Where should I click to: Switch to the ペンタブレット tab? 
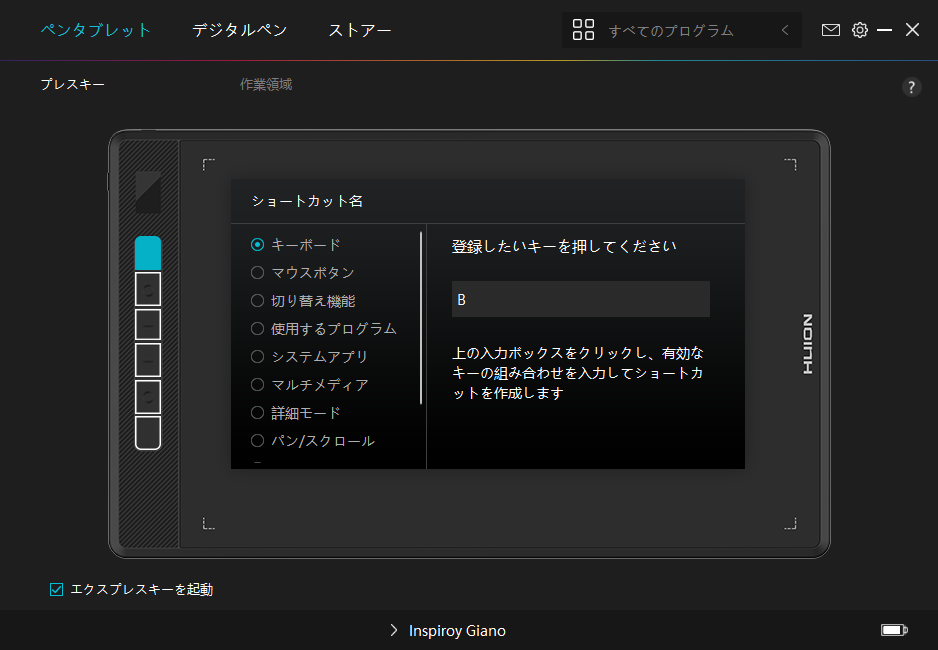[x=96, y=30]
